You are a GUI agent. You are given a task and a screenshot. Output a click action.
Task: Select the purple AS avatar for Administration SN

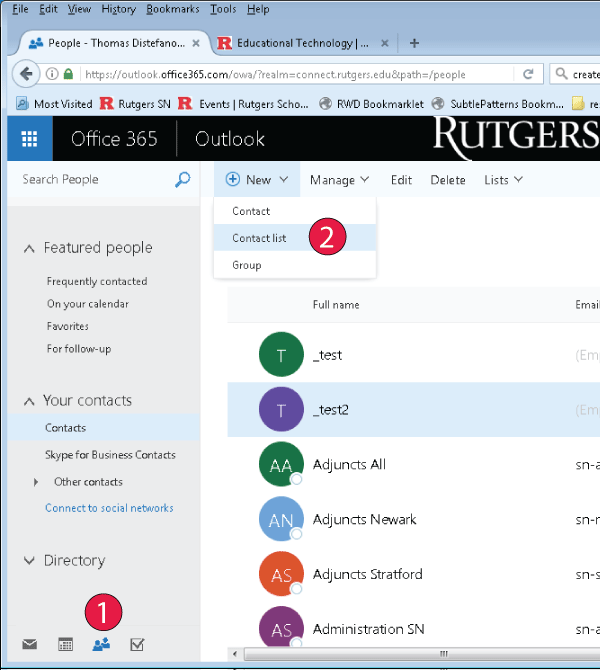click(281, 628)
